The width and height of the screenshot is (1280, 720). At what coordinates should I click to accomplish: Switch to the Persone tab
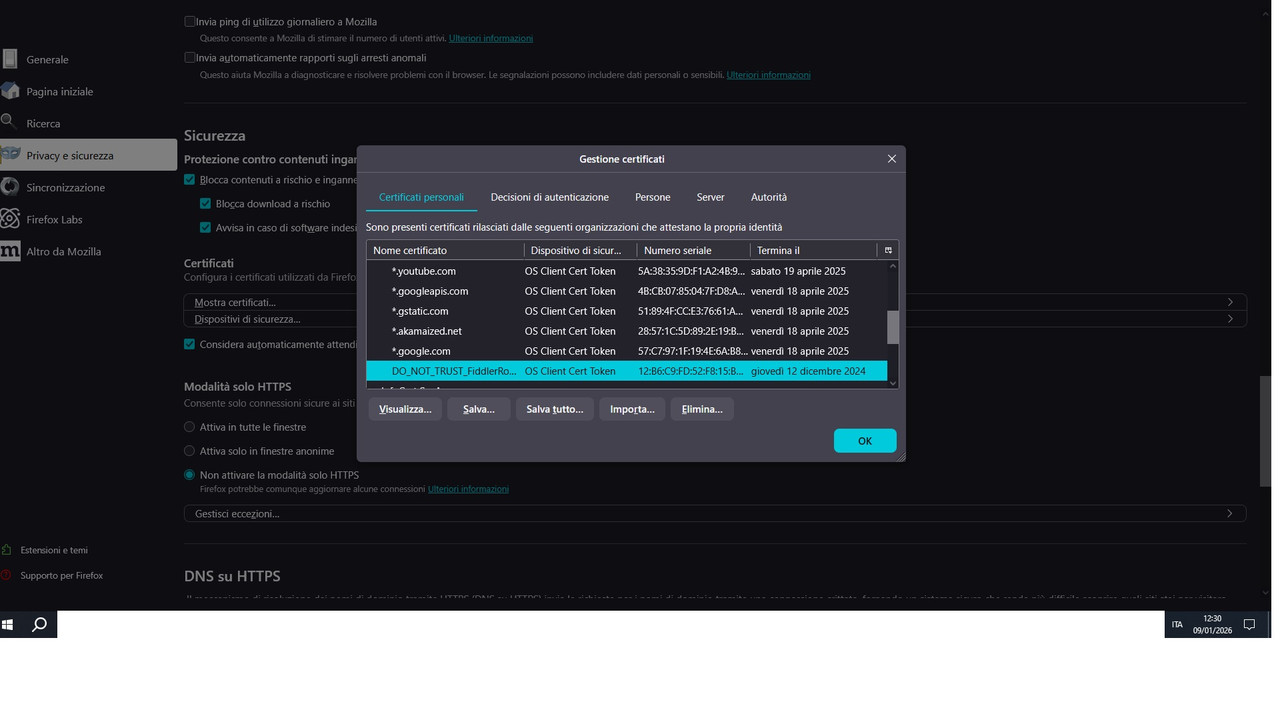652,197
